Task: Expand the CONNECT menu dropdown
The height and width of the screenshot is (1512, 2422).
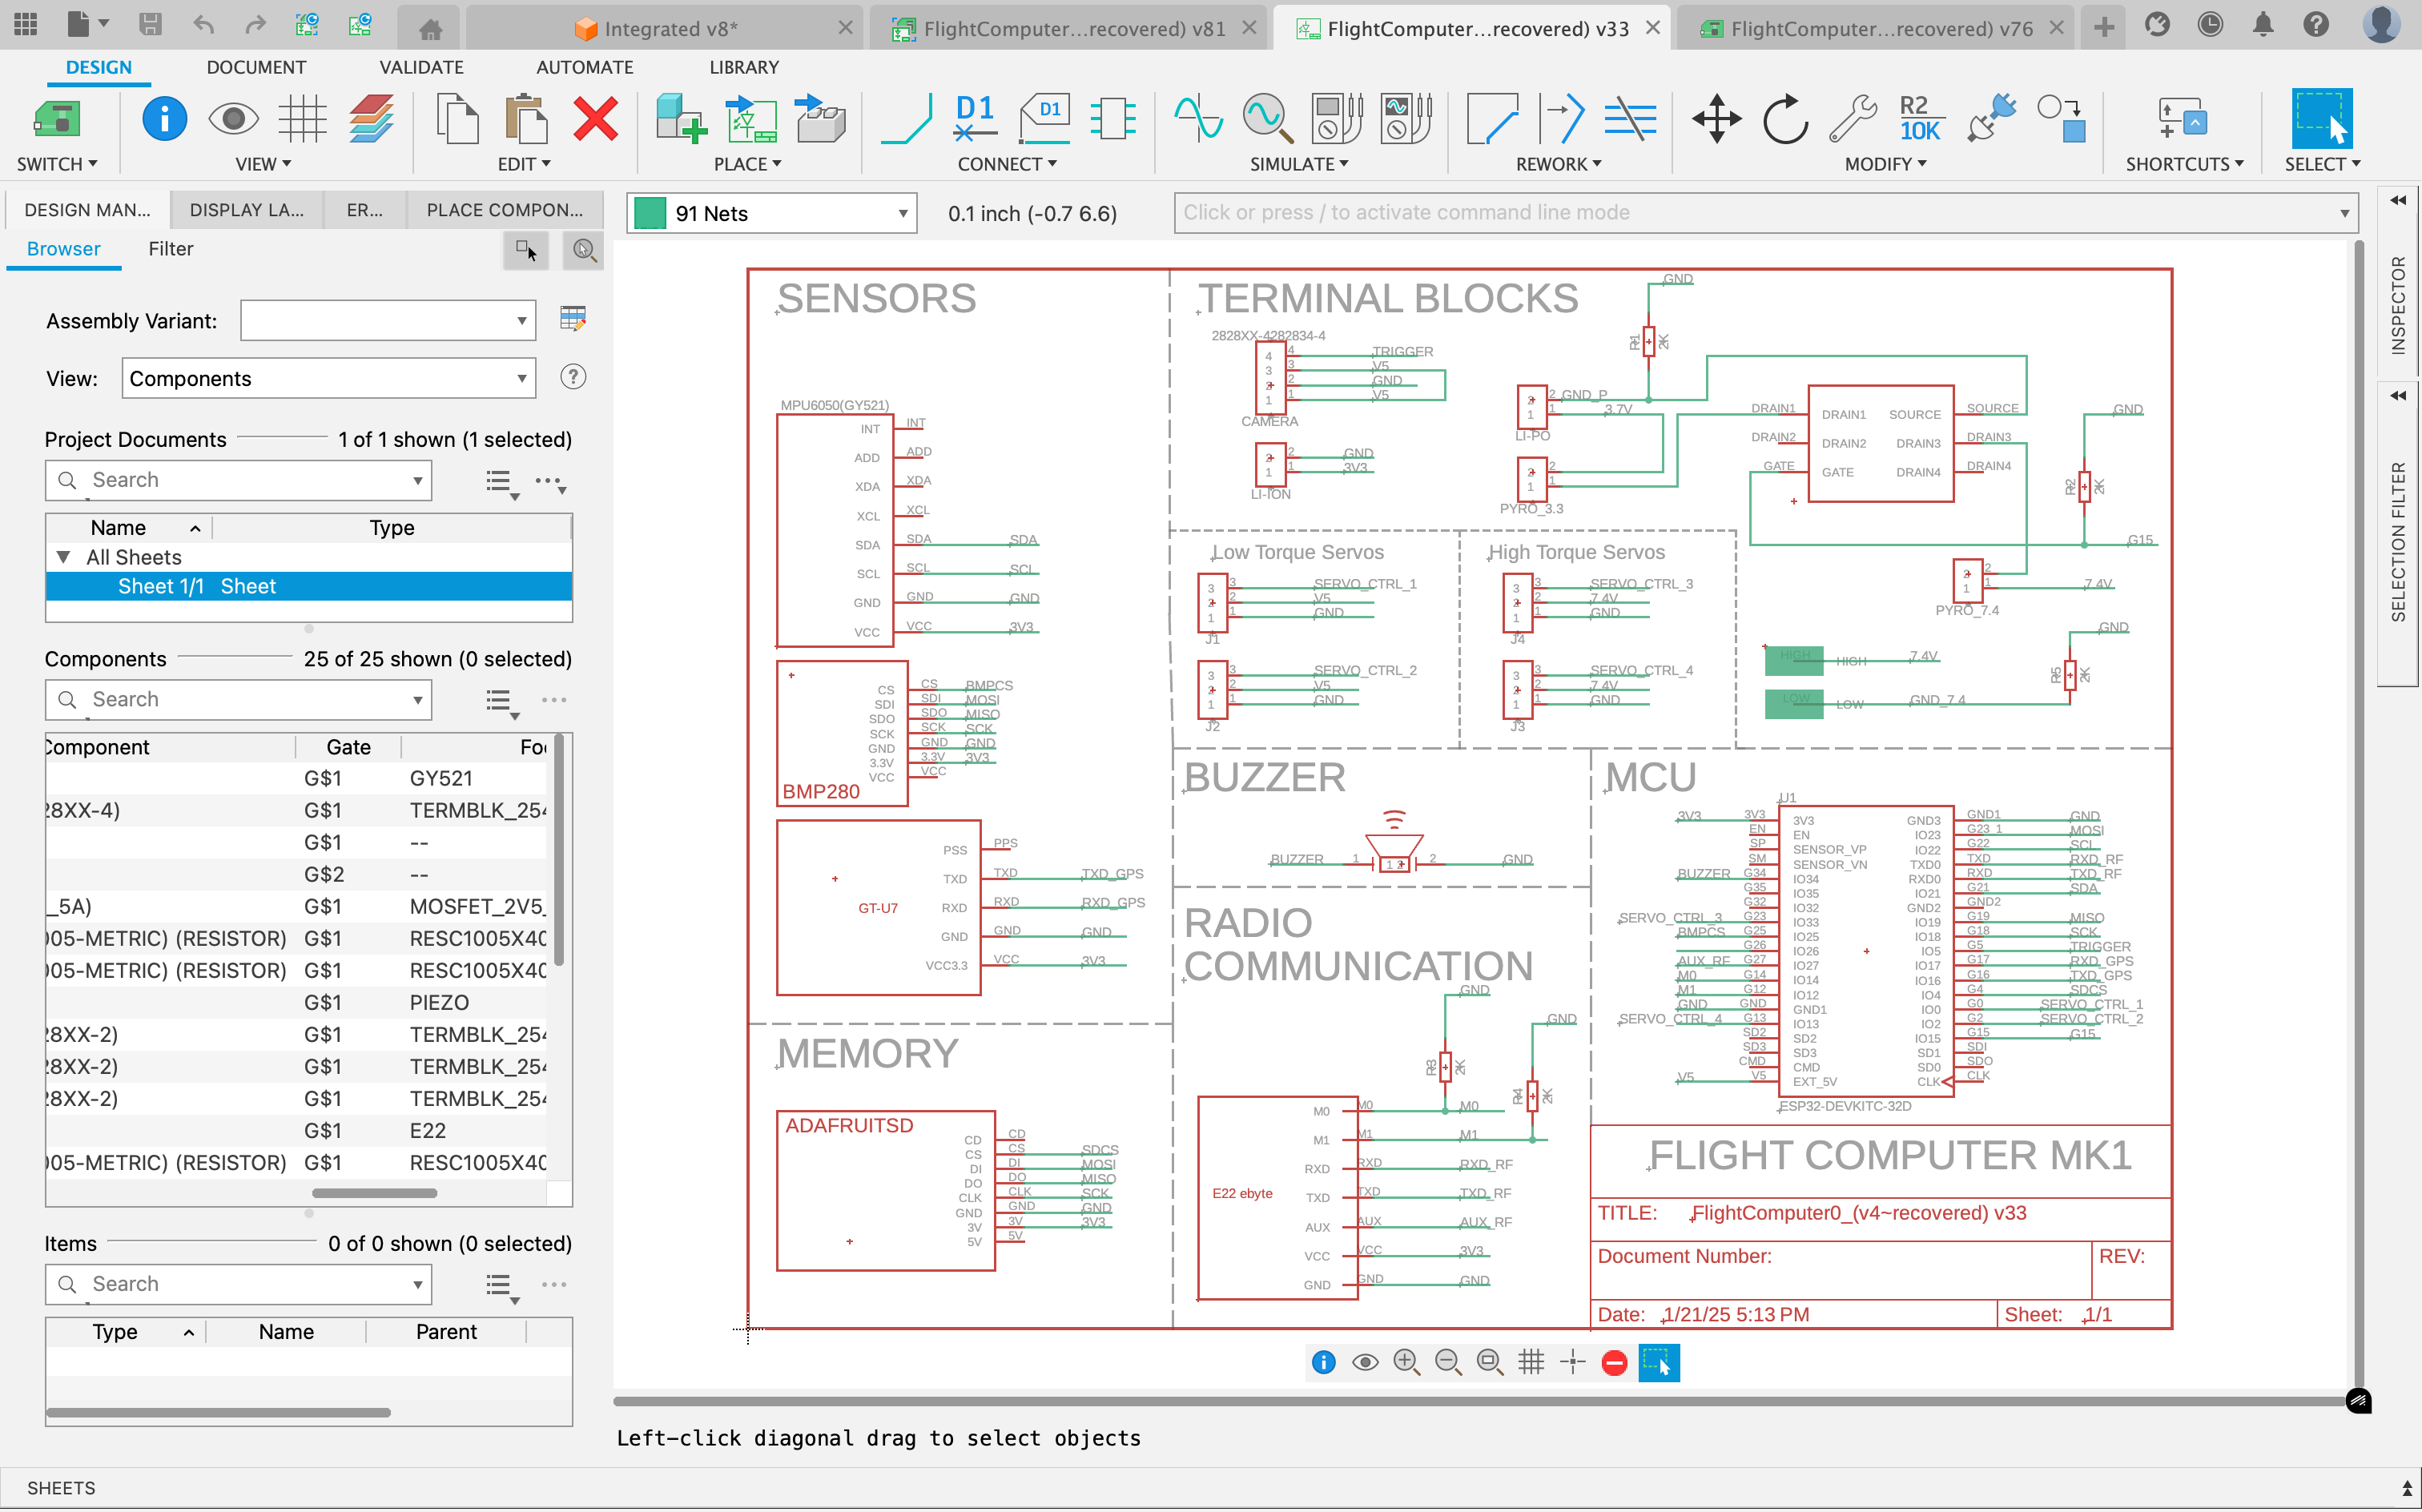Action: [x=1007, y=164]
